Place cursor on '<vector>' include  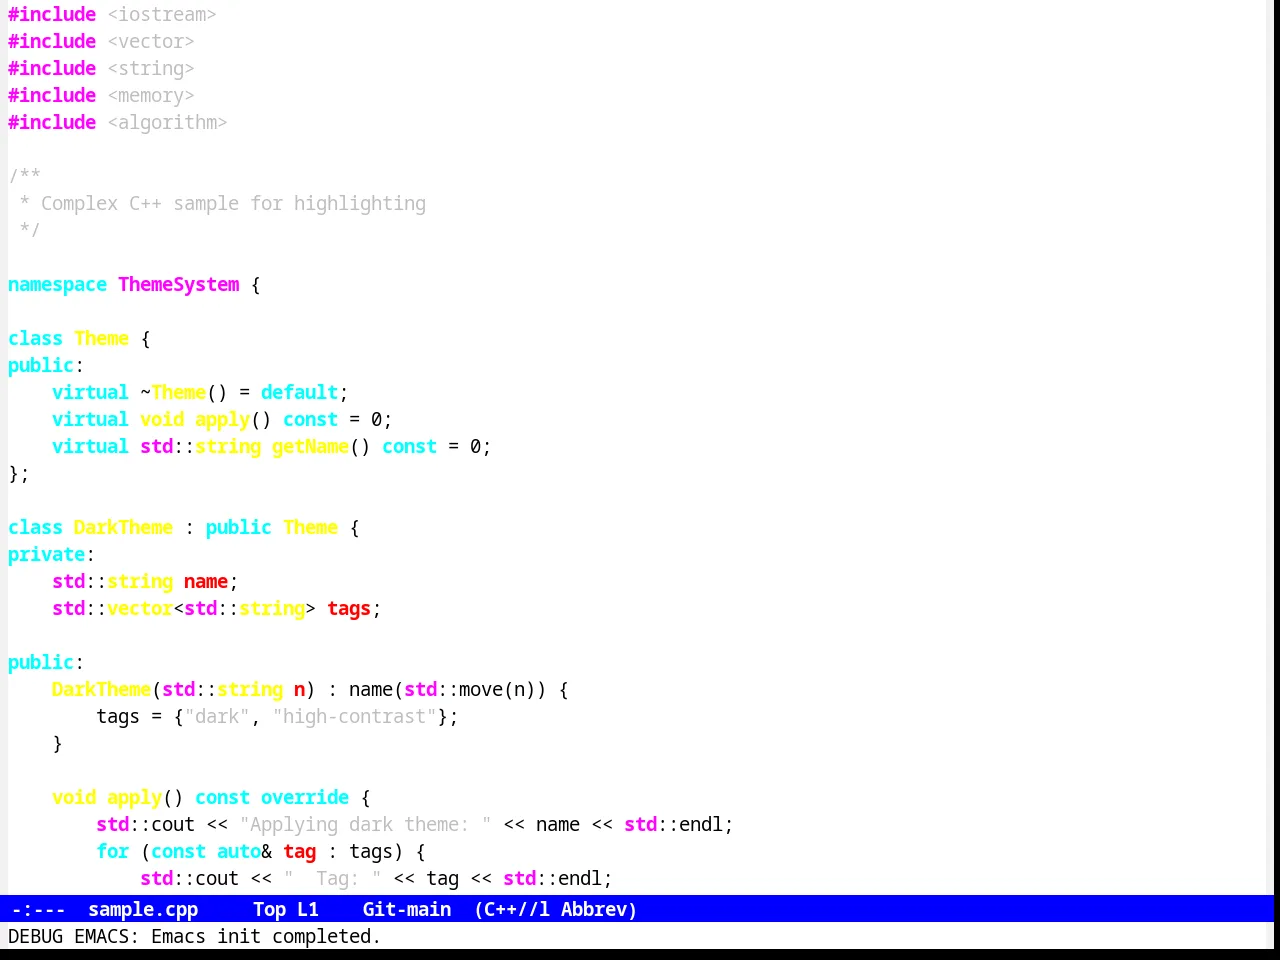tap(151, 41)
